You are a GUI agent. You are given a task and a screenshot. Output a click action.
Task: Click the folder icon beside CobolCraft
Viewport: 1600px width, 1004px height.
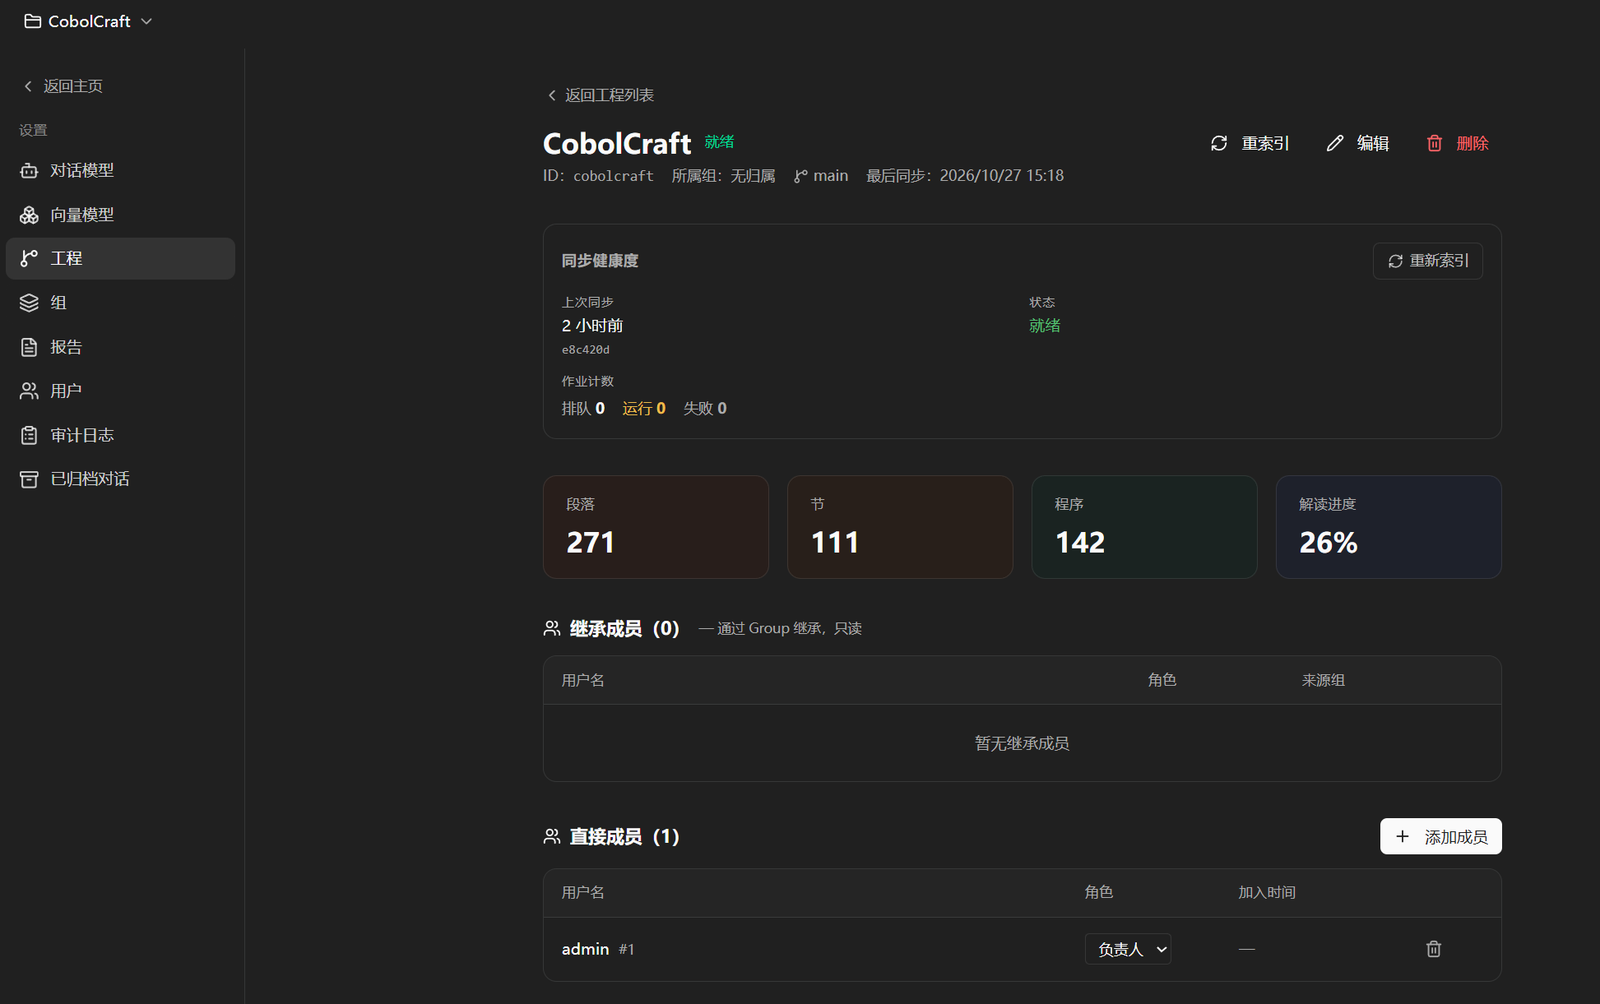click(x=33, y=21)
